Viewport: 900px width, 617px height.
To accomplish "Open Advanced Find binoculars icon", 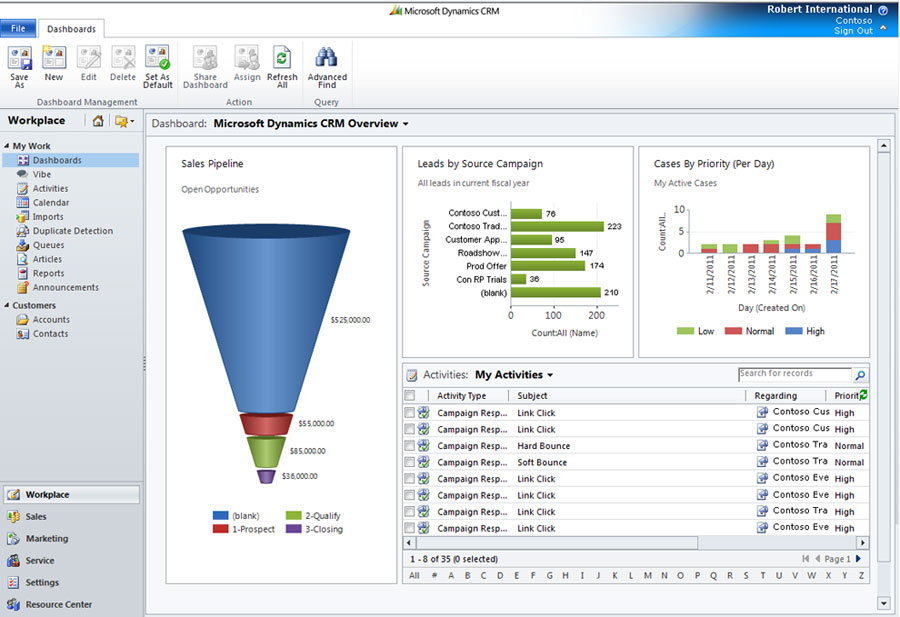I will point(327,58).
